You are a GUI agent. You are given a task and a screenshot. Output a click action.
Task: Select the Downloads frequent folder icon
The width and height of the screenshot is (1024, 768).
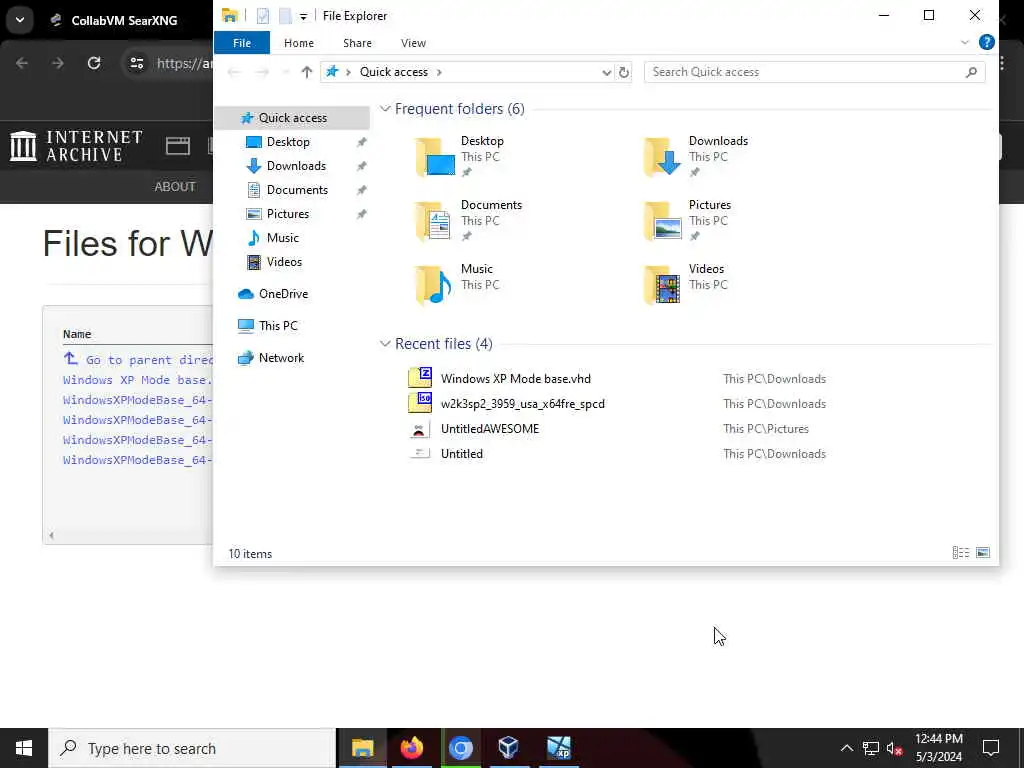click(x=663, y=157)
